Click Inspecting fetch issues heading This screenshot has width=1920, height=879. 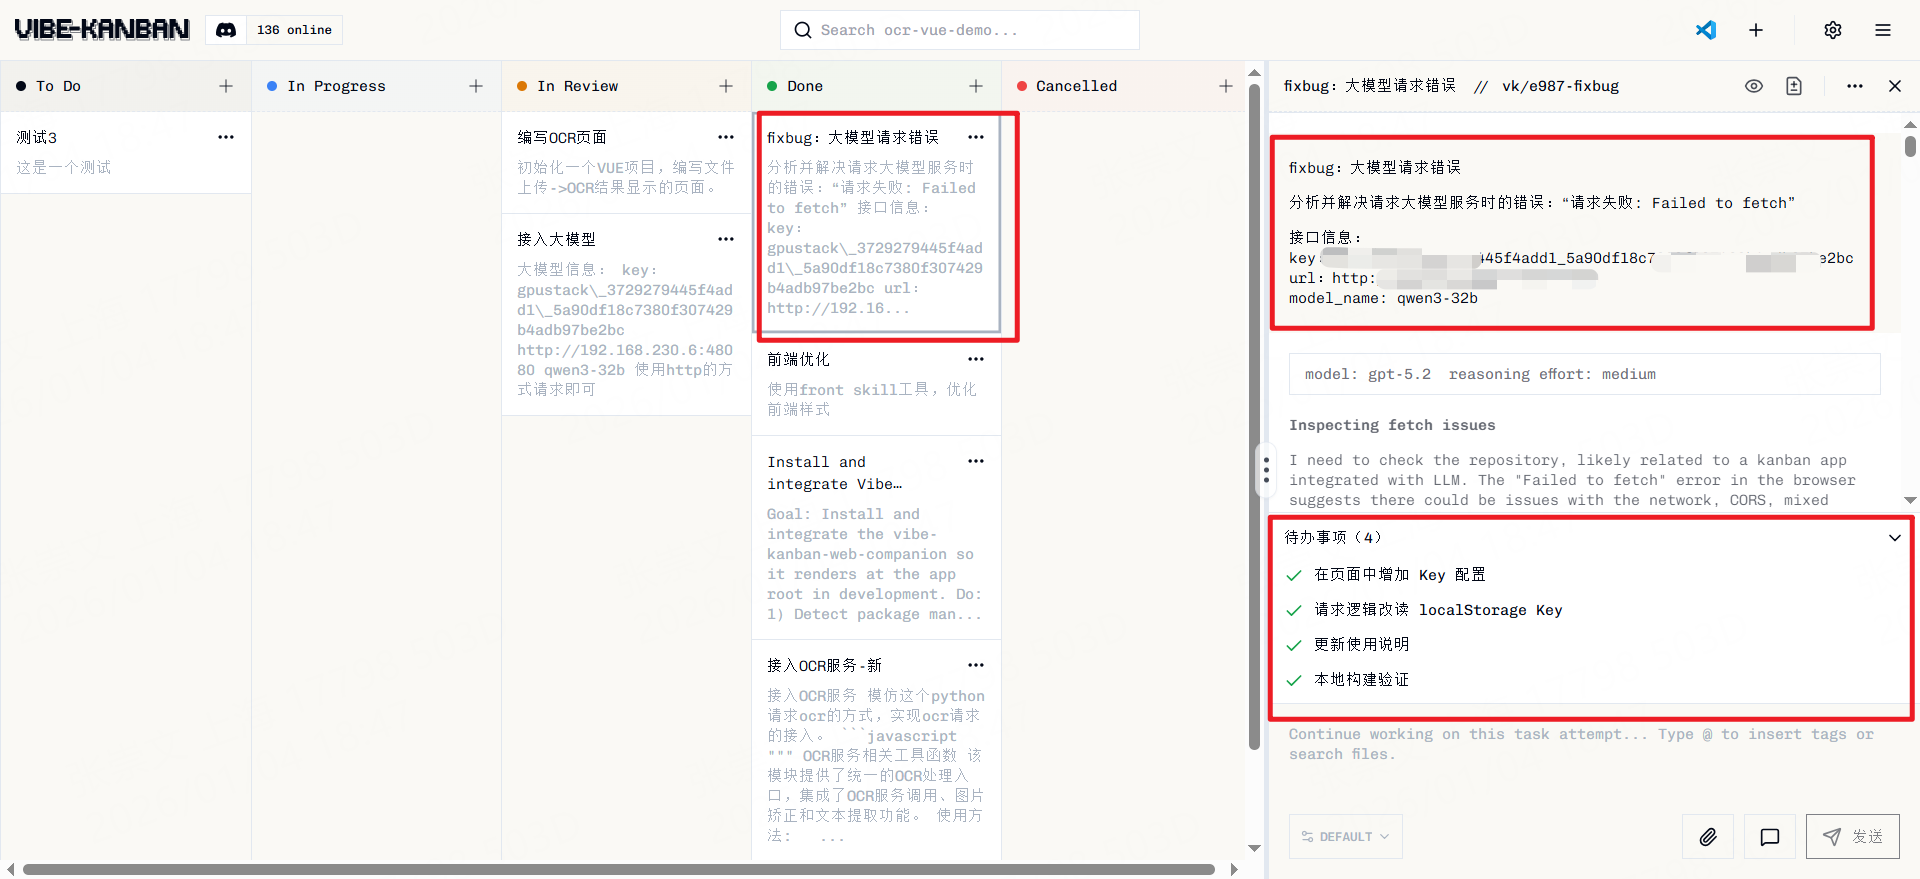[1392, 425]
